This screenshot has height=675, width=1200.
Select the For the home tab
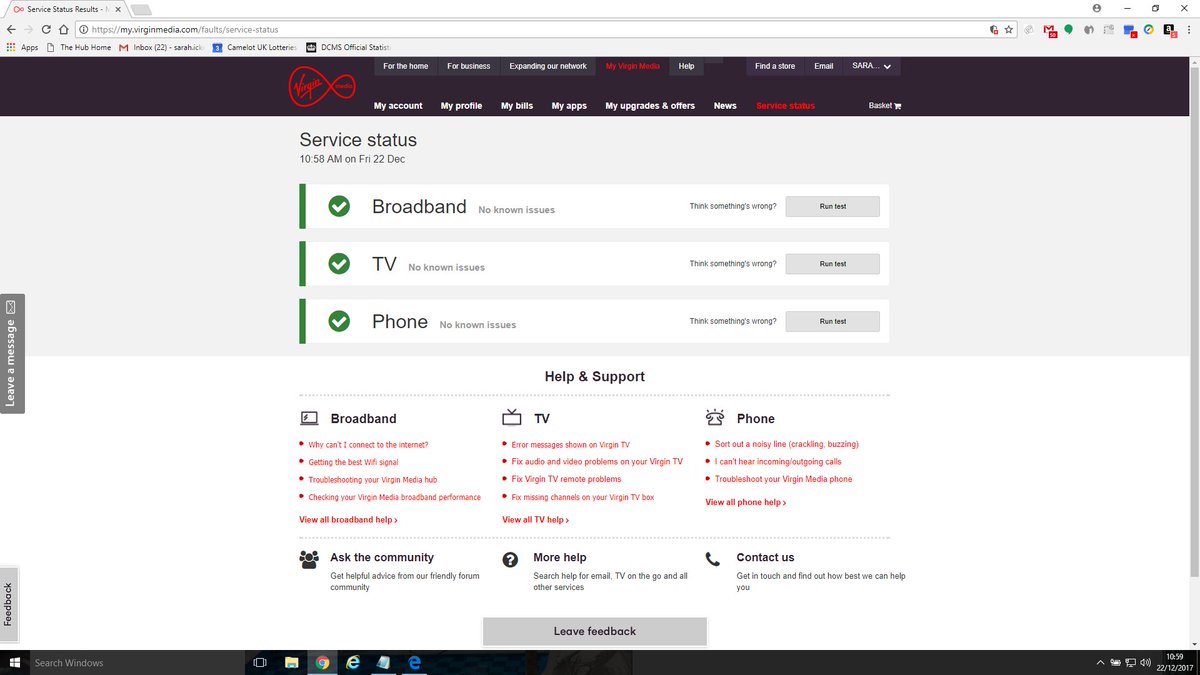[406, 66]
